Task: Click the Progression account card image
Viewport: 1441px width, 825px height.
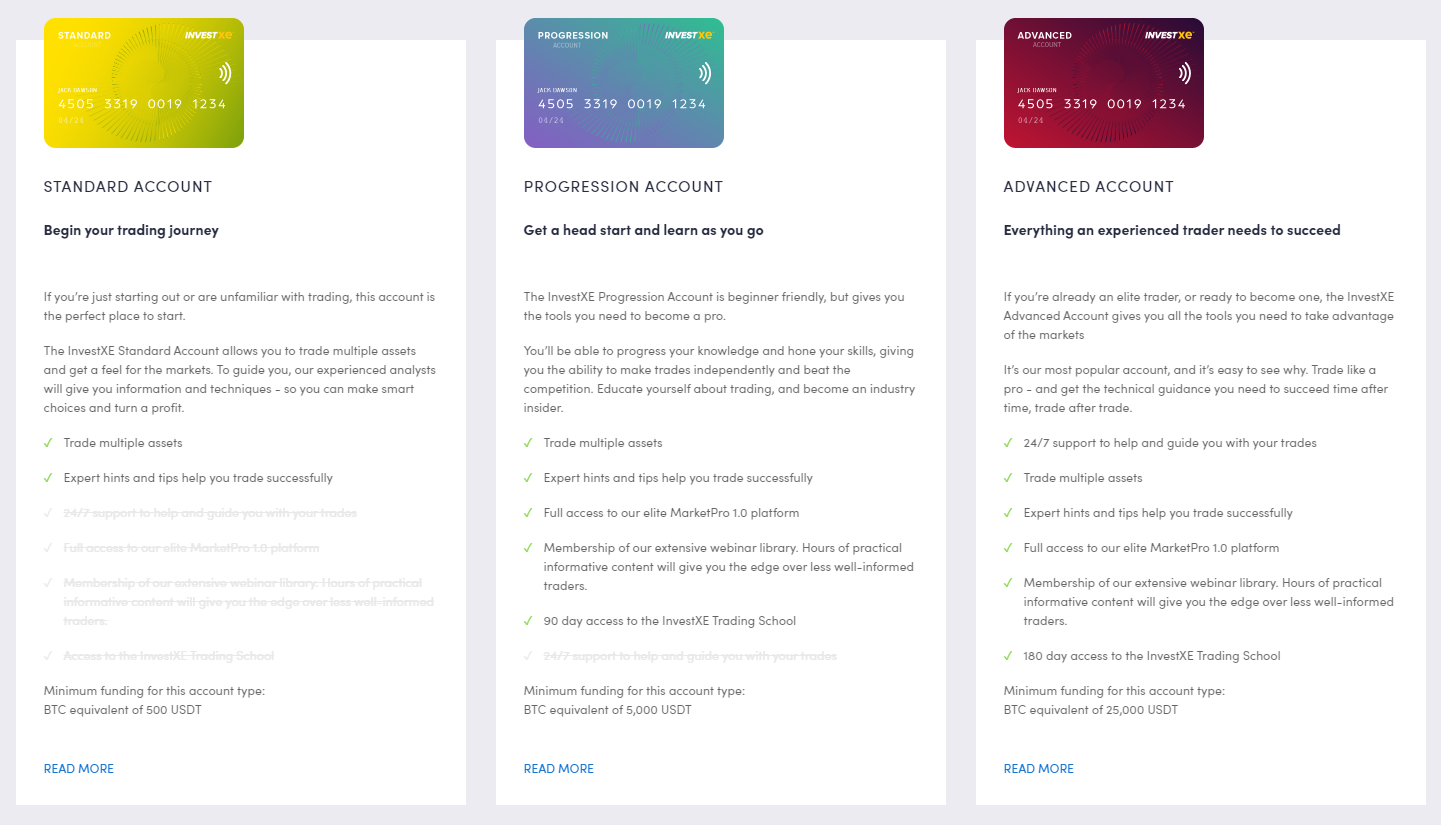Action: pyautogui.click(x=624, y=83)
